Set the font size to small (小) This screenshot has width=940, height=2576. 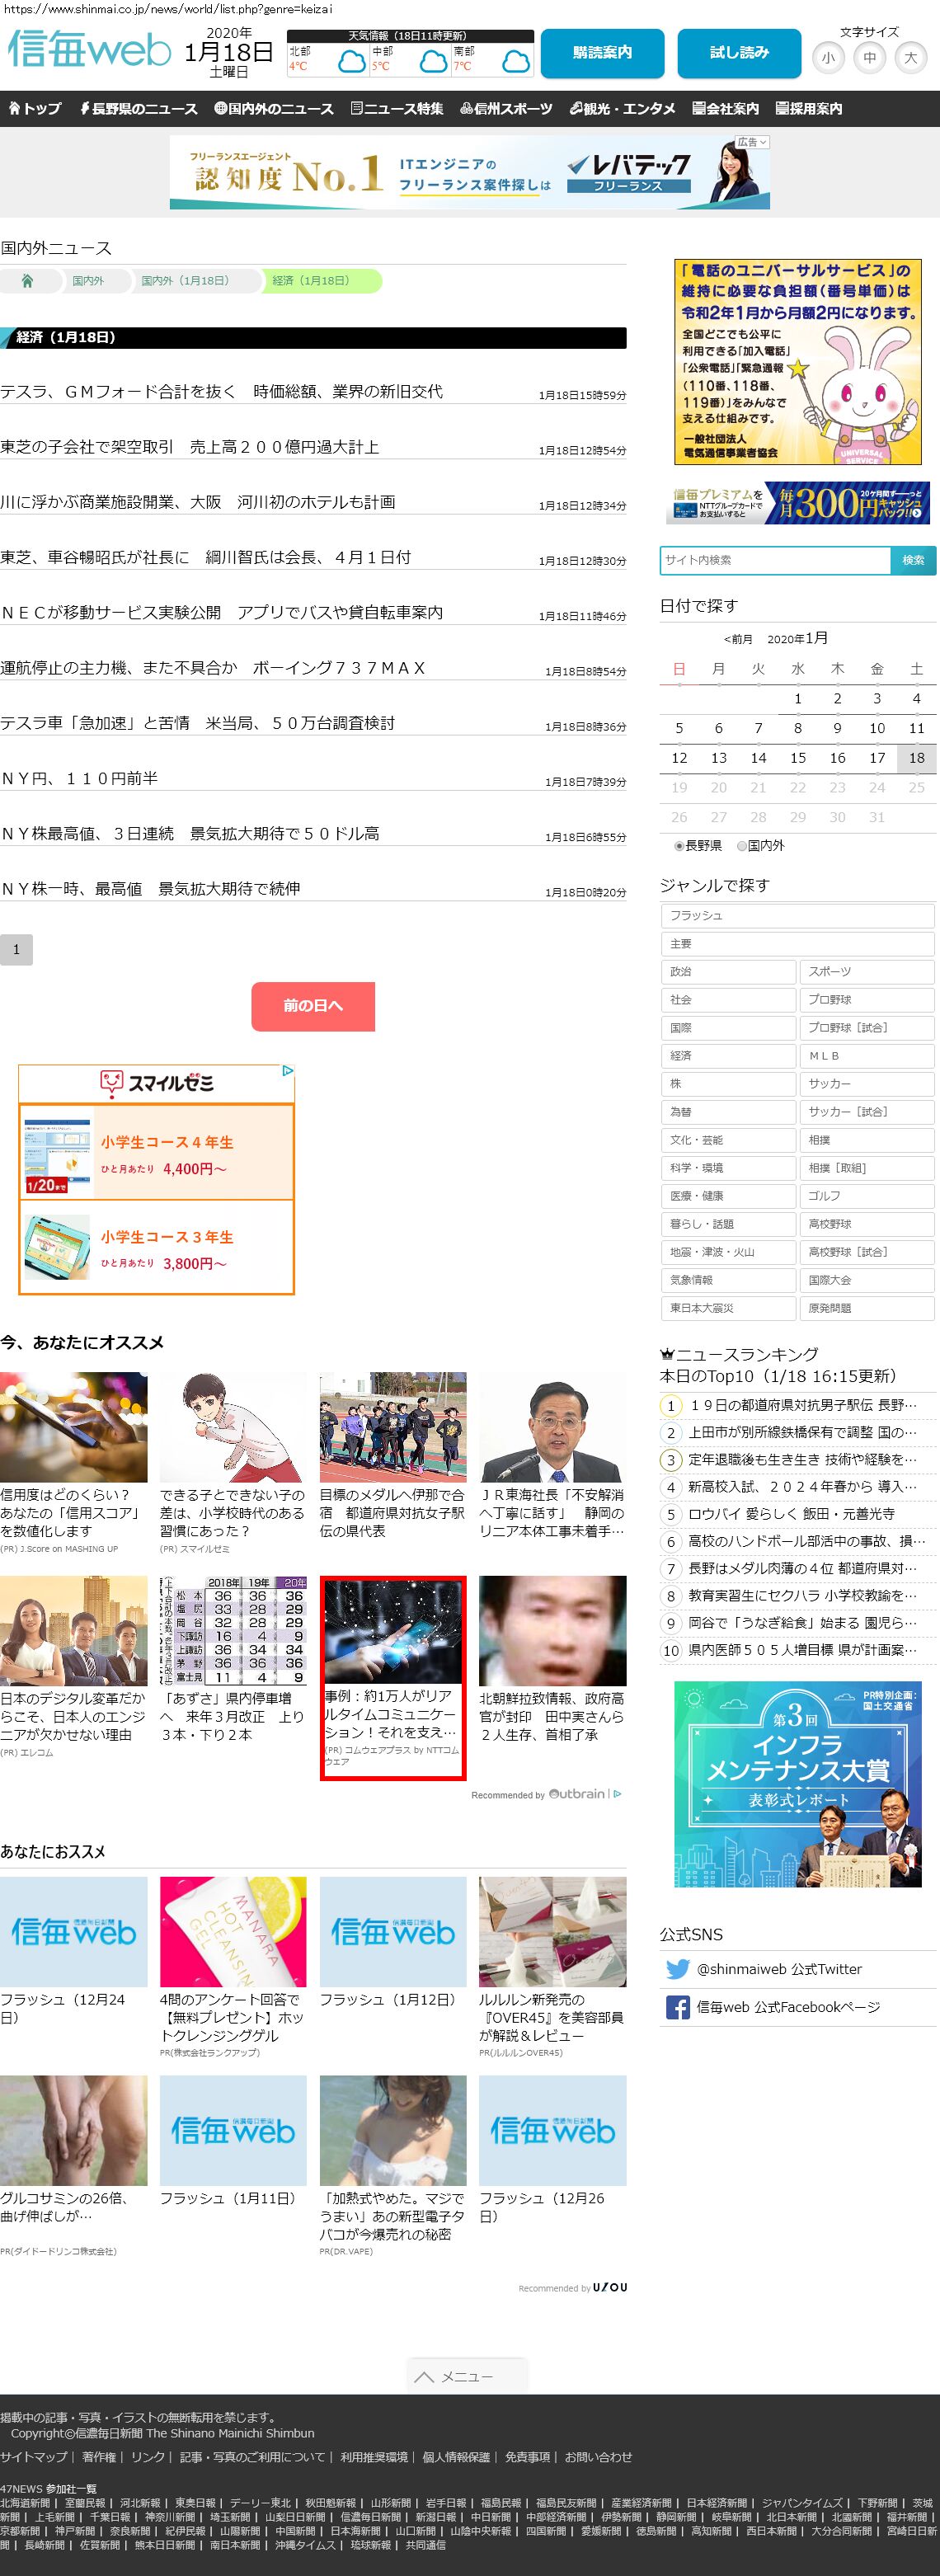827,58
